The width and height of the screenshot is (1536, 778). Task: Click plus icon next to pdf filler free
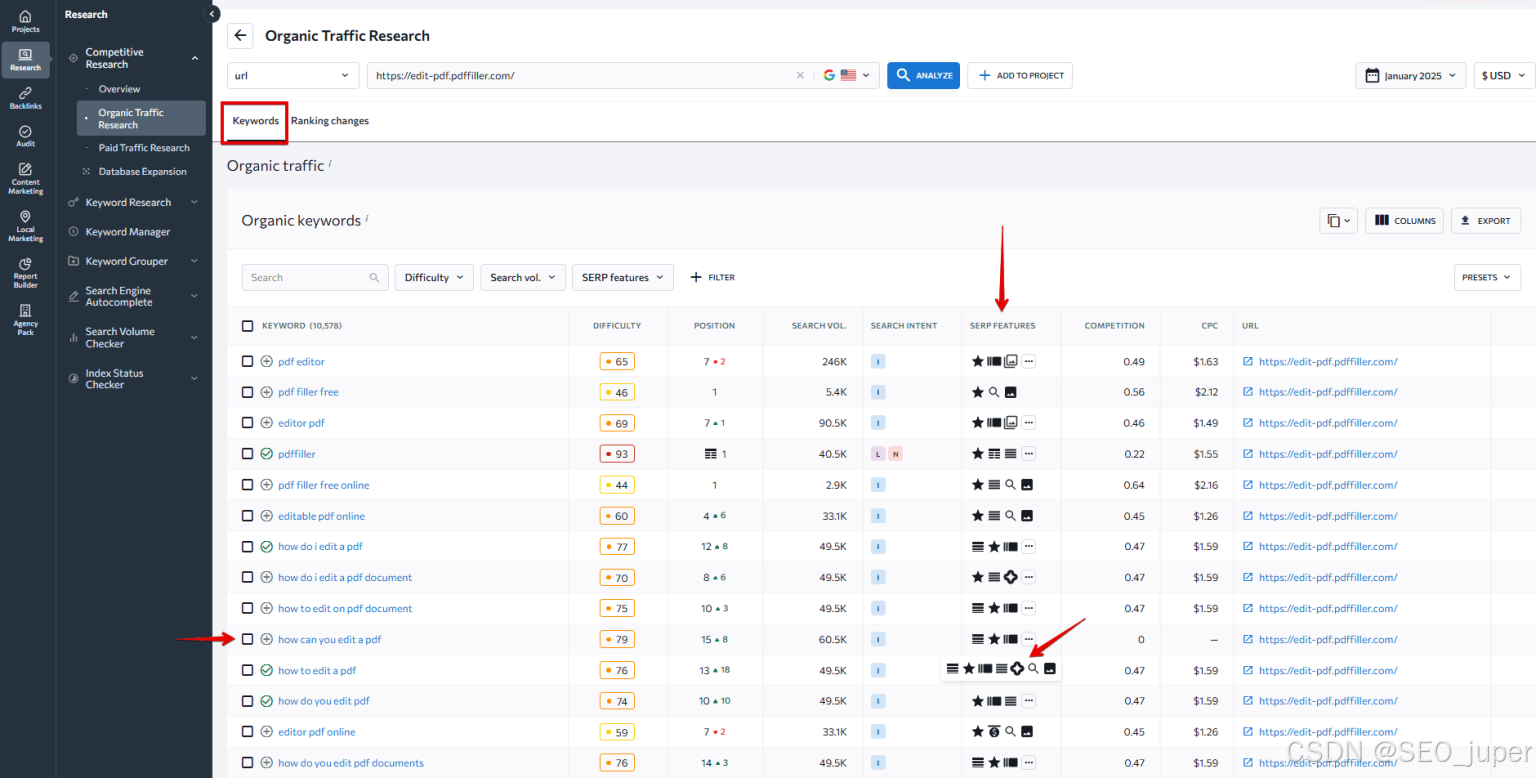pyautogui.click(x=266, y=392)
